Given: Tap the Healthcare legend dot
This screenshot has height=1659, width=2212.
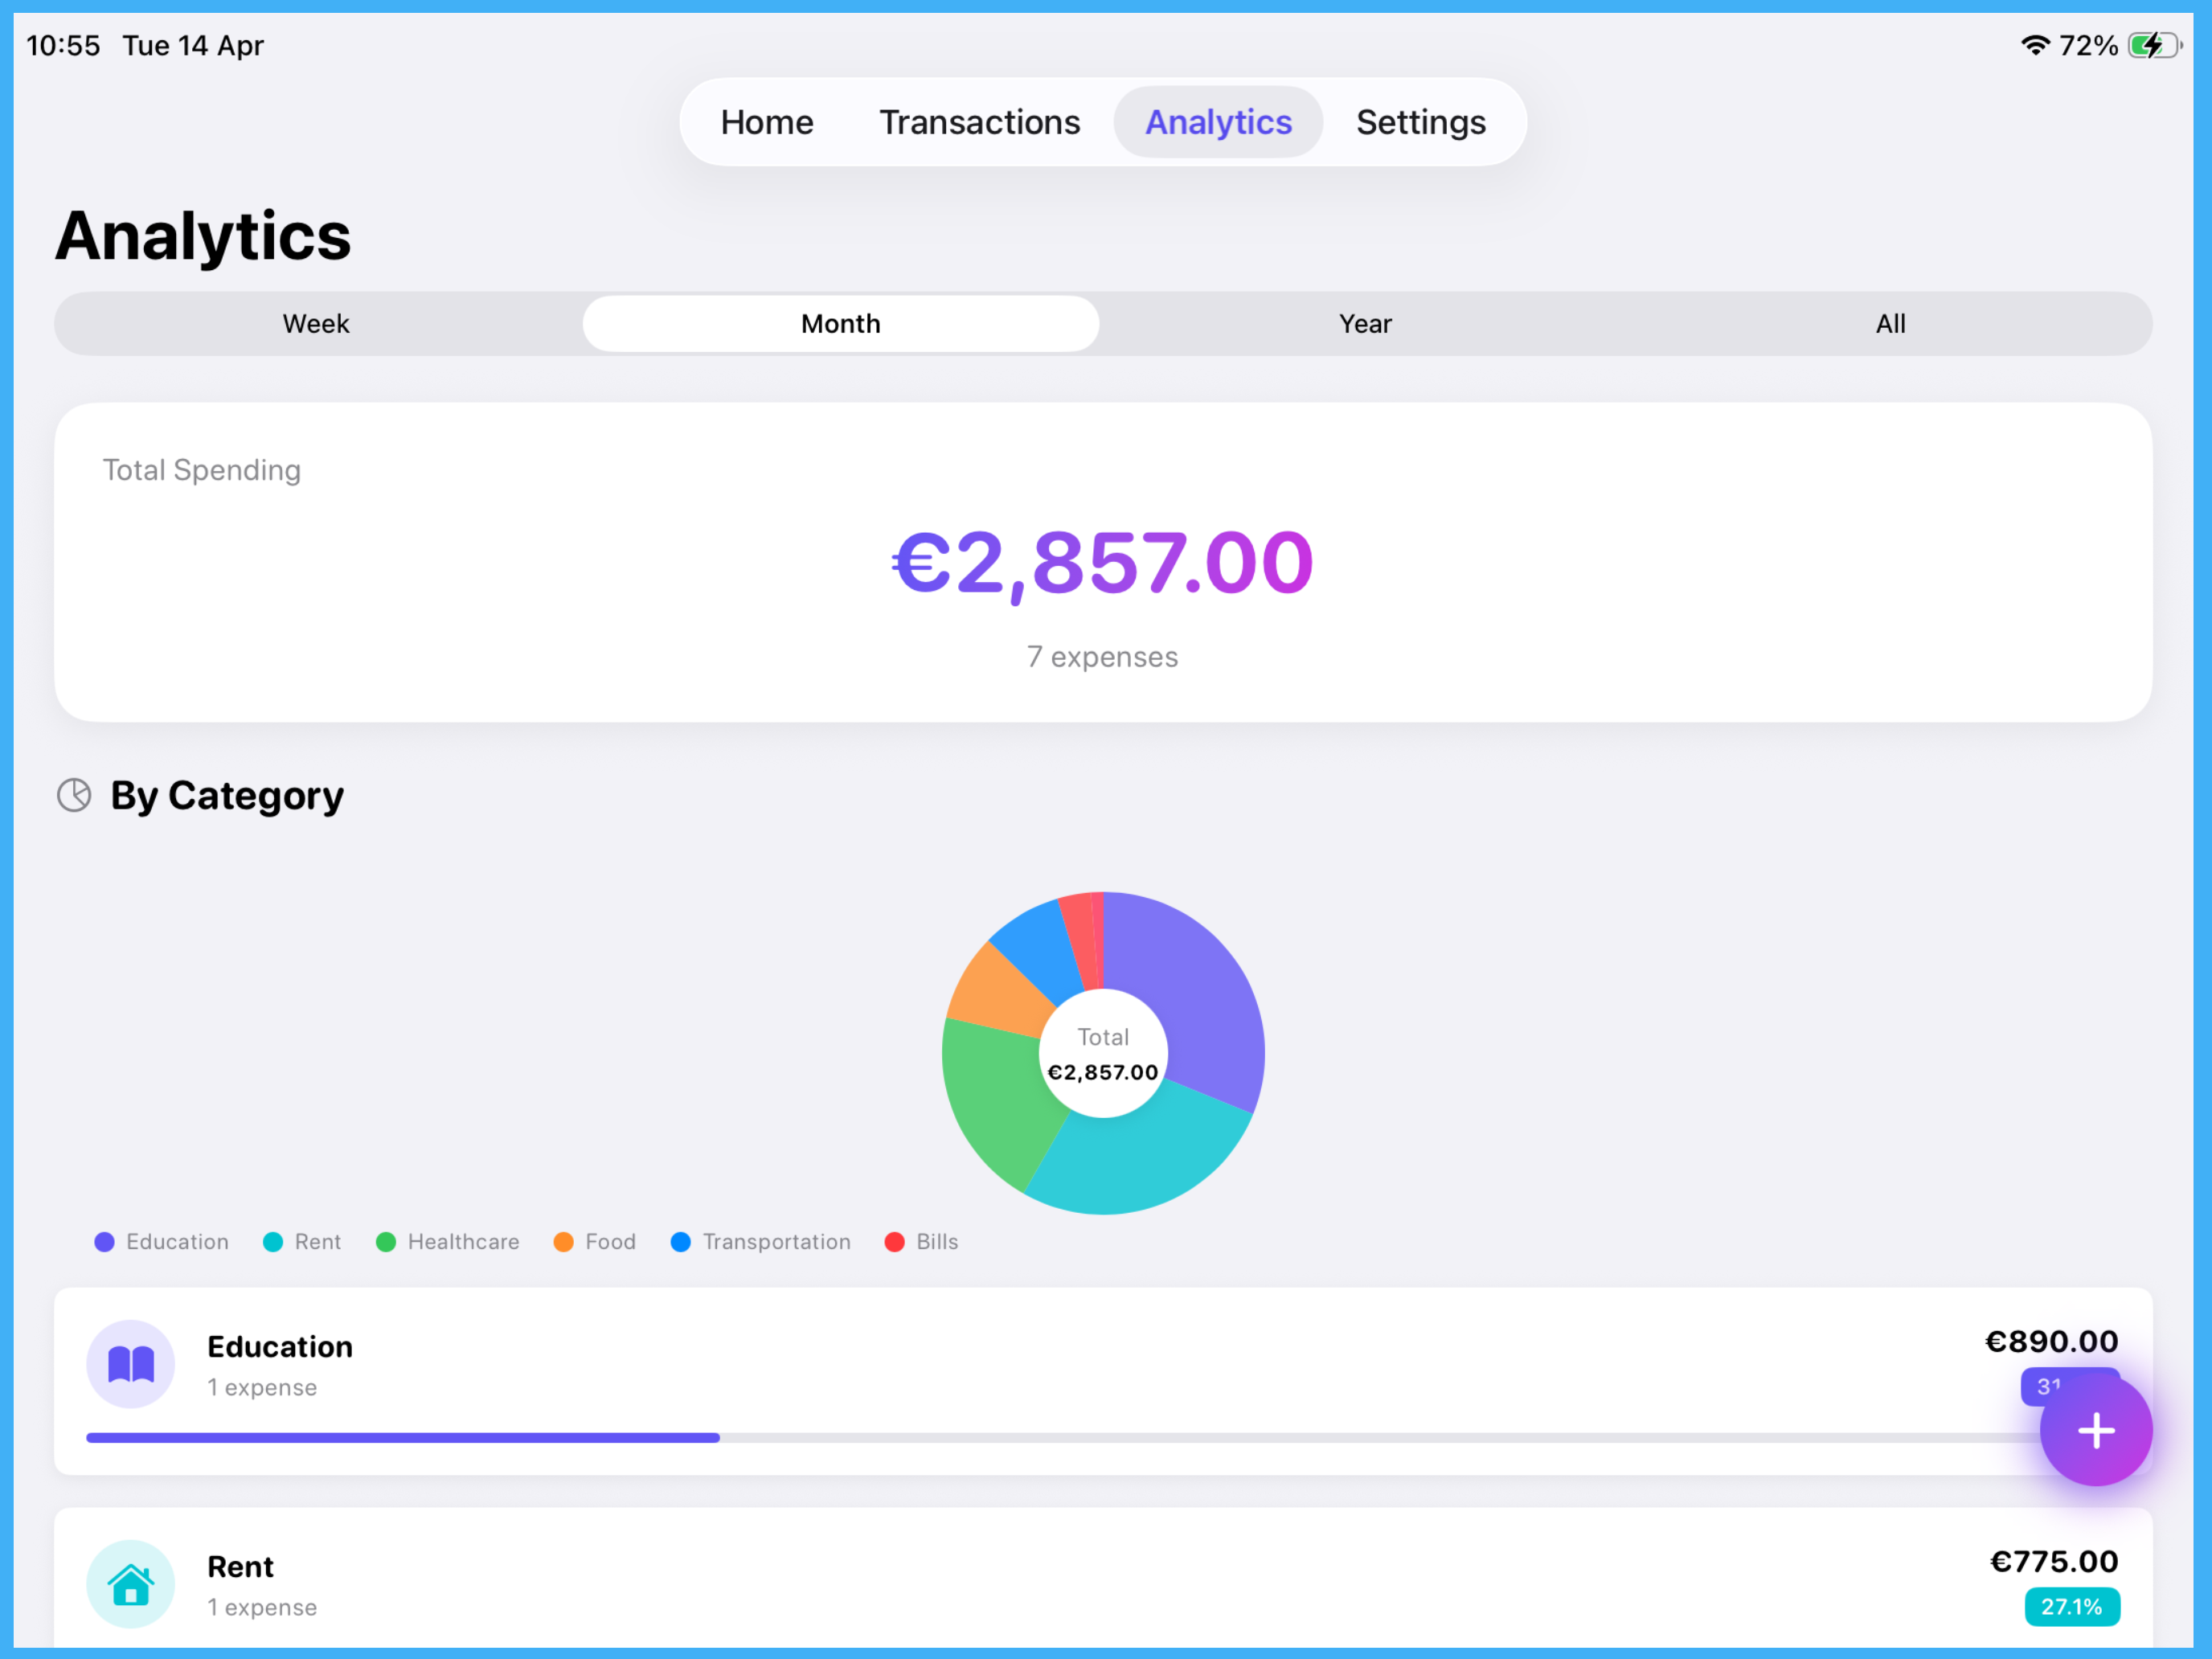Looking at the screenshot, I should pyautogui.click(x=385, y=1242).
